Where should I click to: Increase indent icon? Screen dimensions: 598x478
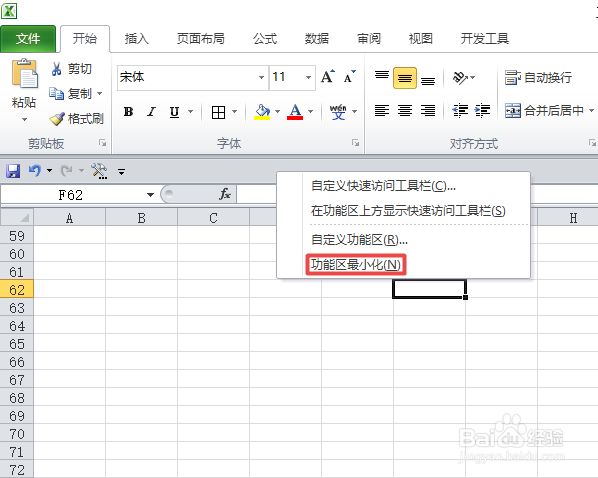coord(482,111)
